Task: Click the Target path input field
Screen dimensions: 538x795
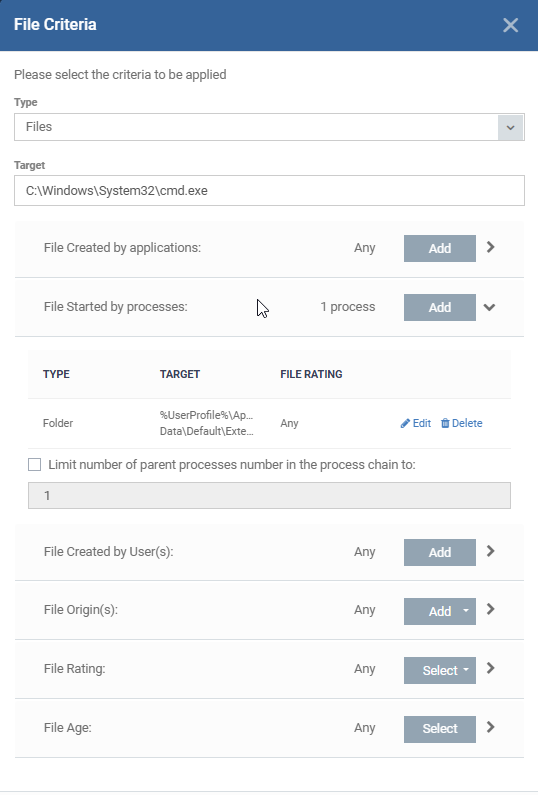Action: point(269,191)
